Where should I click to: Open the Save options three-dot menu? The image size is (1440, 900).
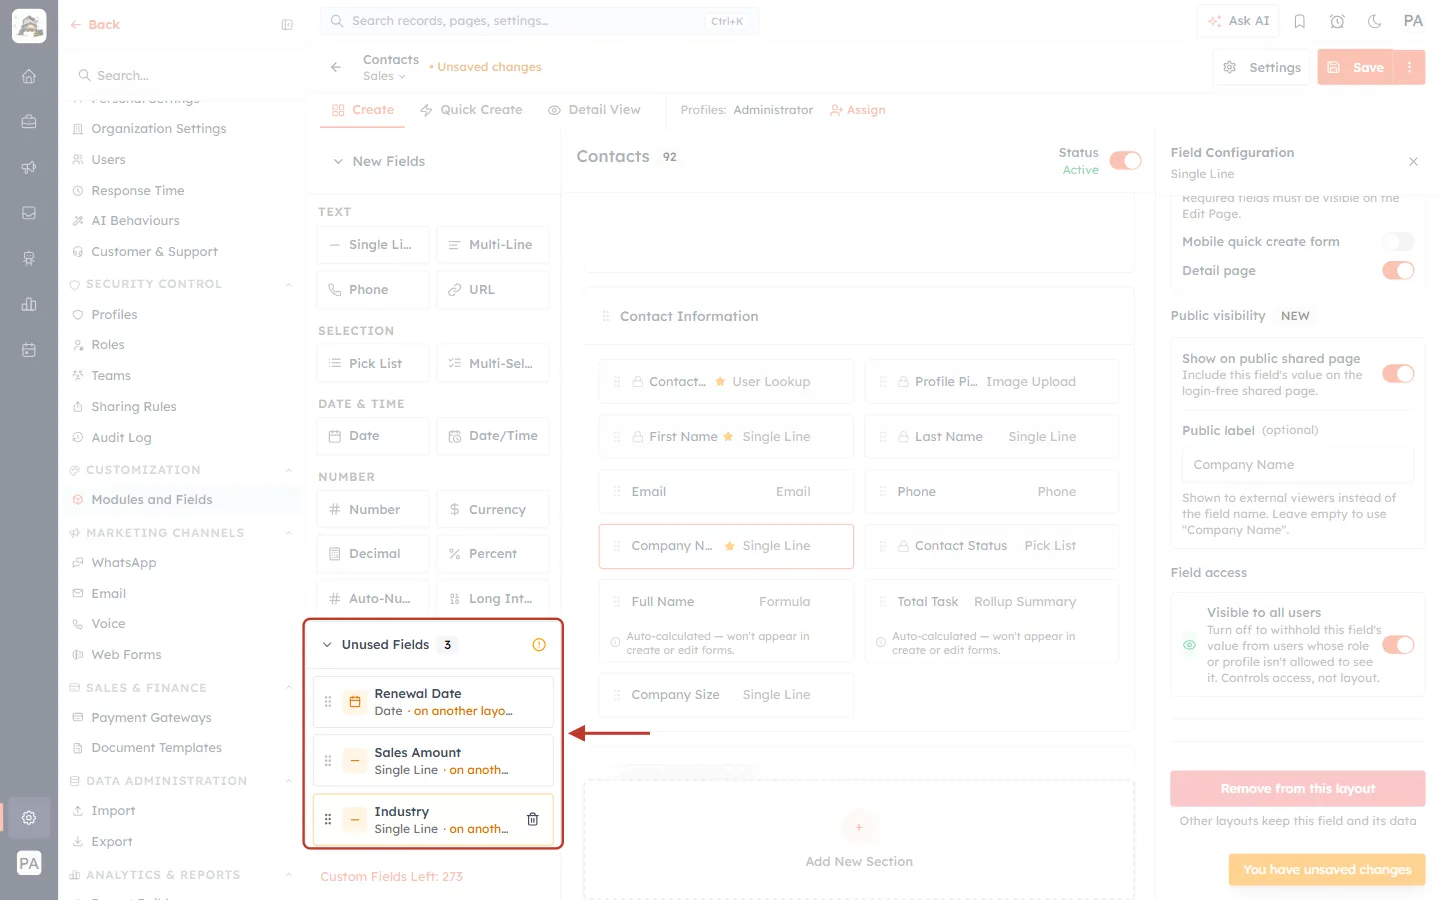1410,67
